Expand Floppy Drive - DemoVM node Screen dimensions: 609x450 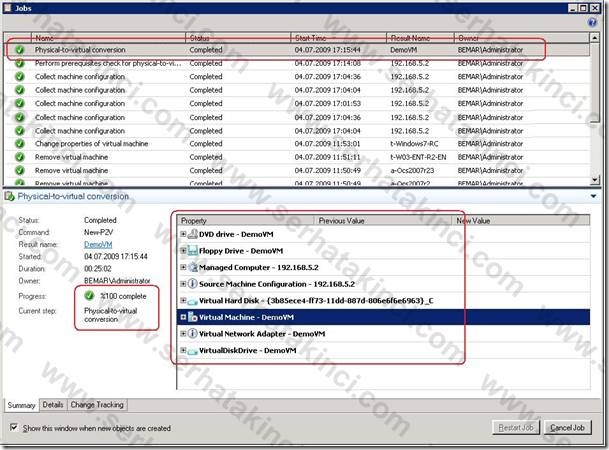tap(183, 251)
